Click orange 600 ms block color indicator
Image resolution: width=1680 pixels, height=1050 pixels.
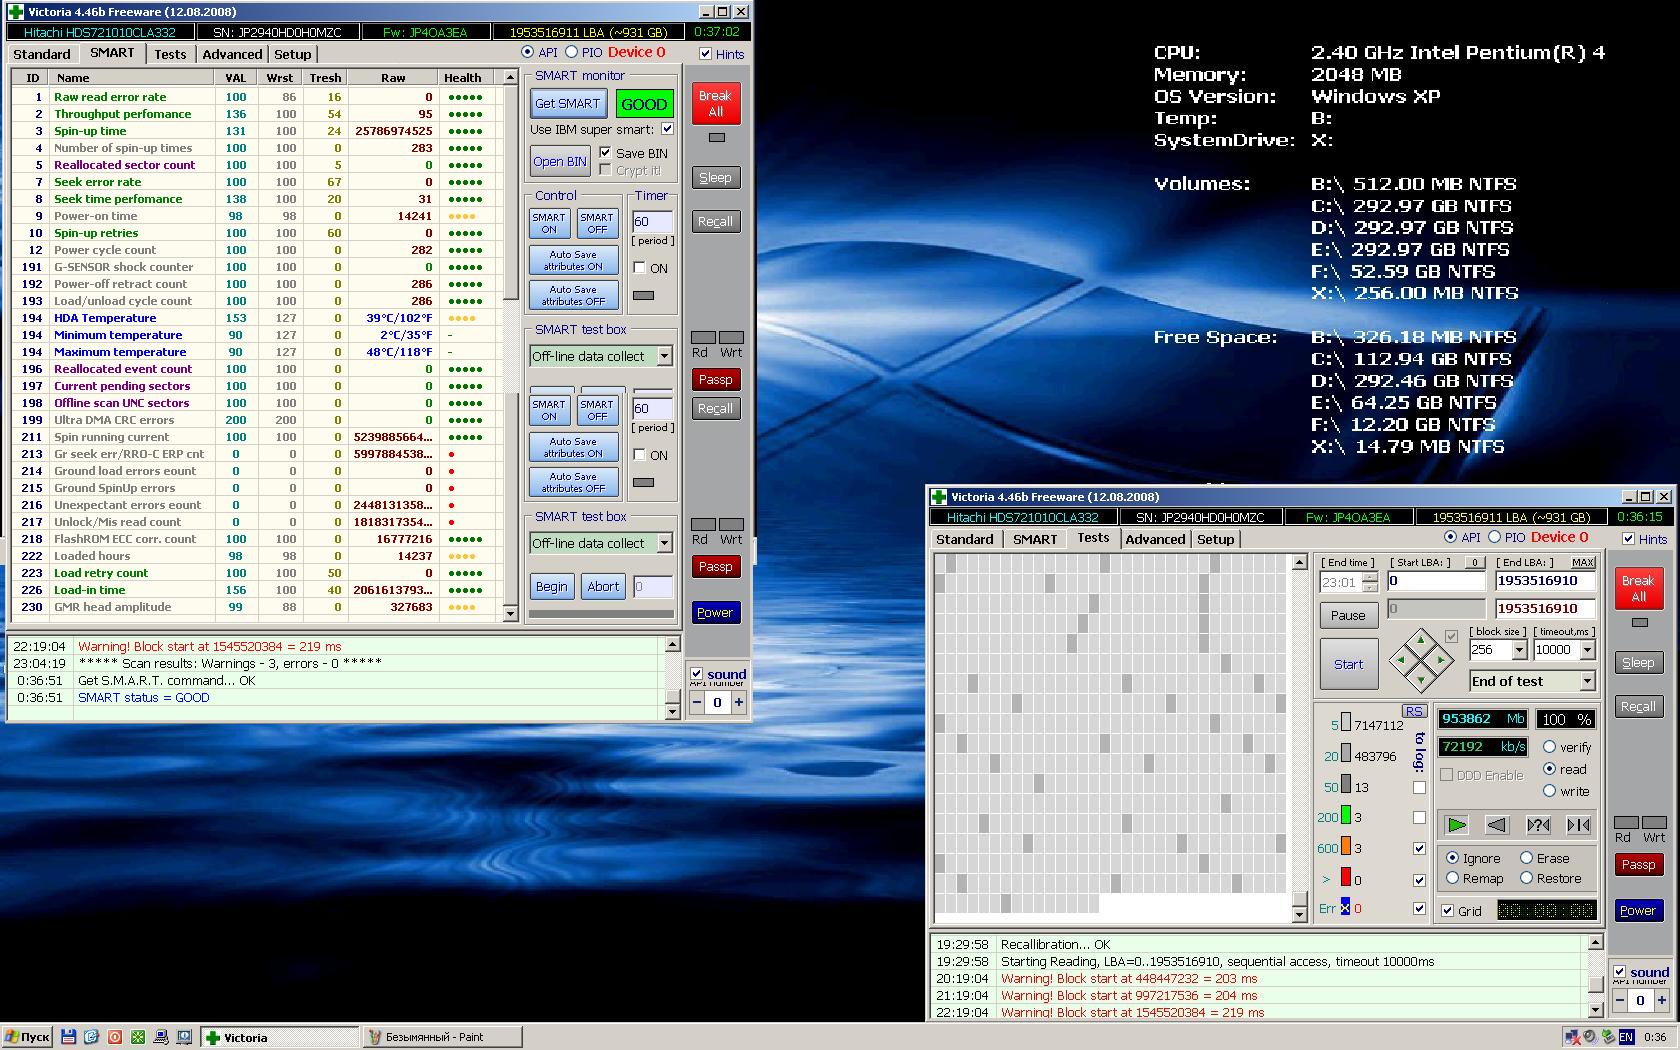click(x=1346, y=847)
